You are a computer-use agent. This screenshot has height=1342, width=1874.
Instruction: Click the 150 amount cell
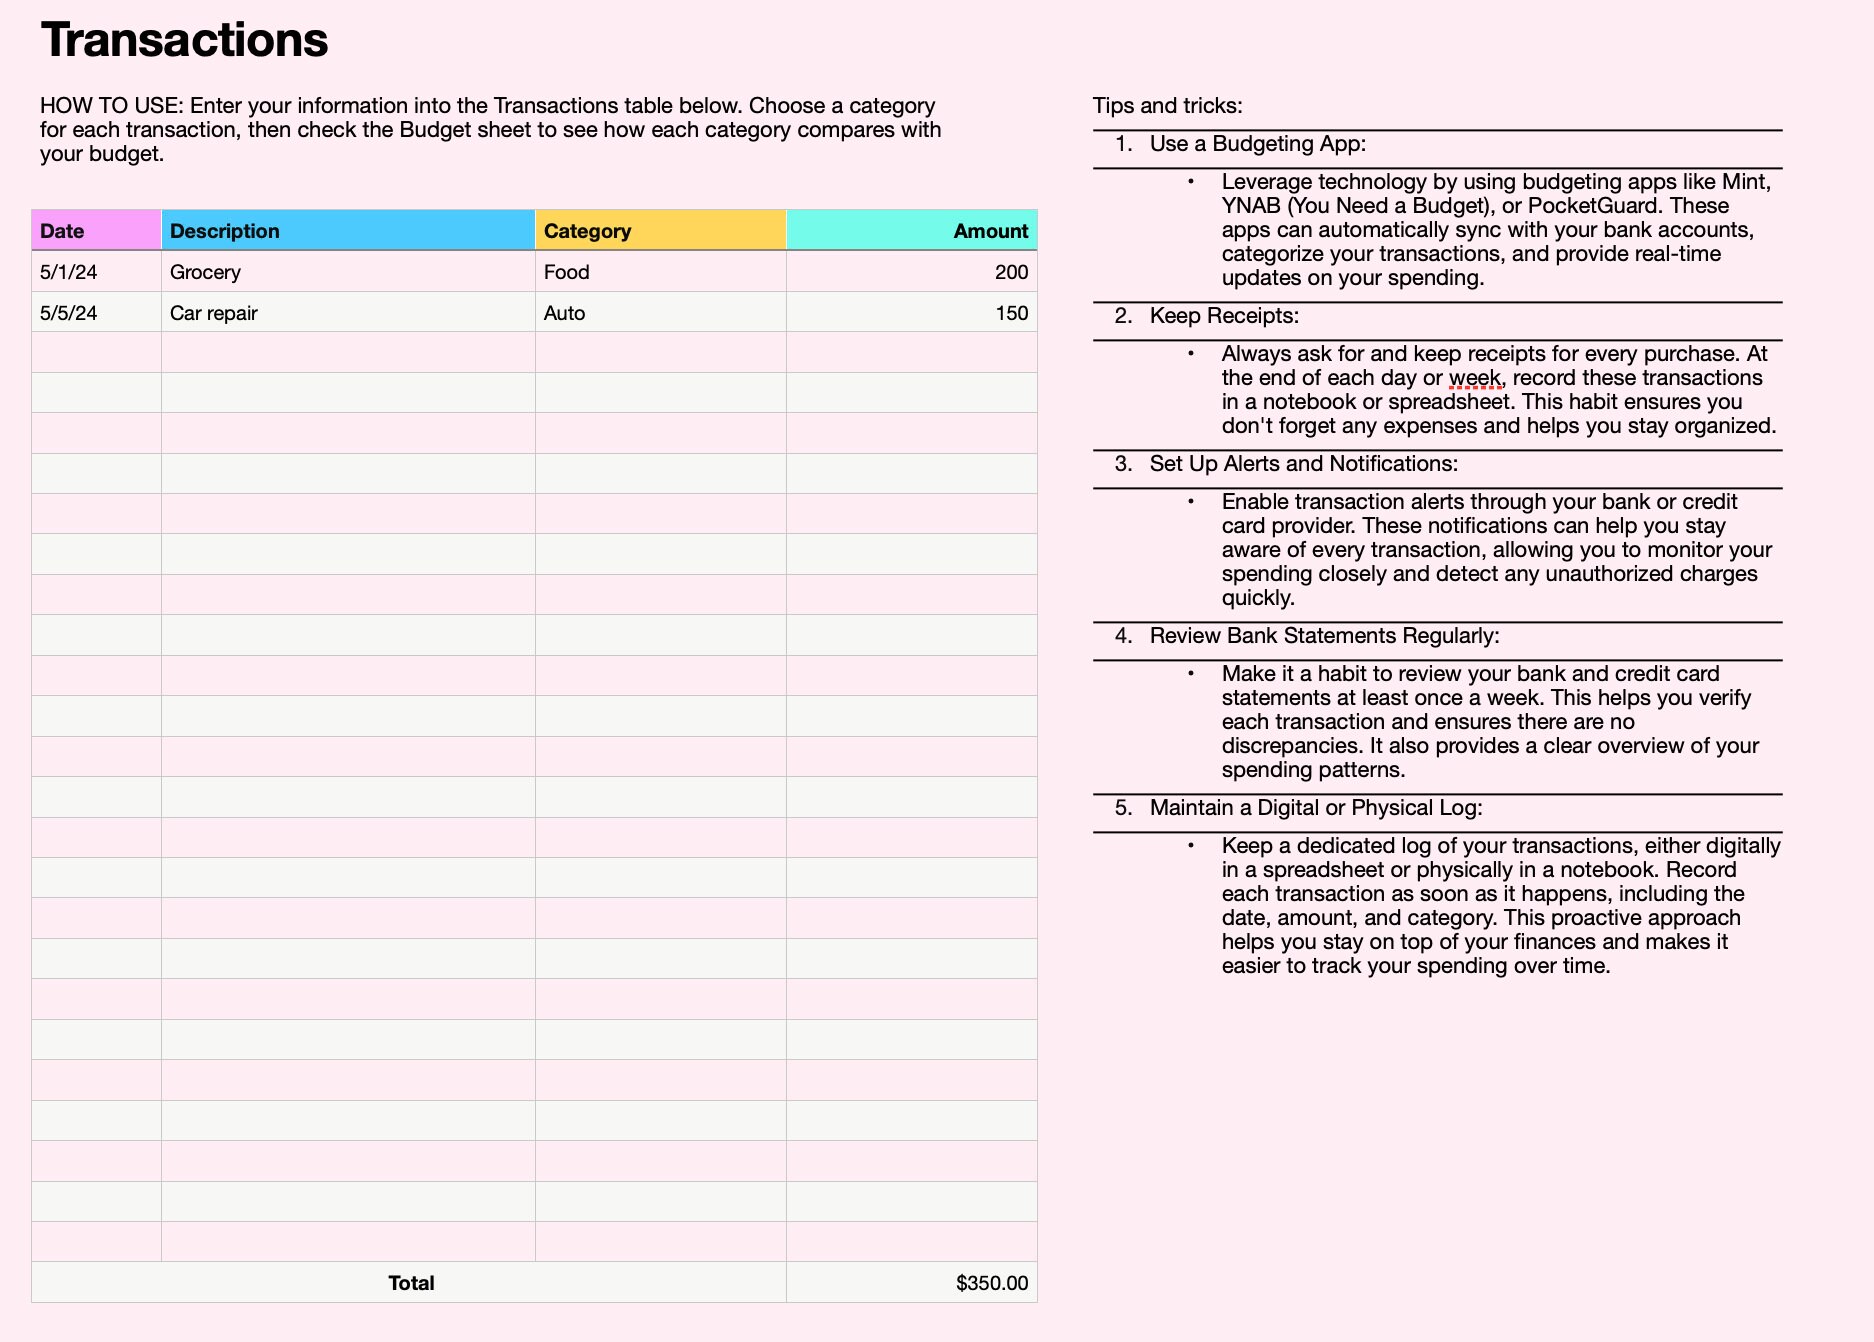coord(1013,312)
